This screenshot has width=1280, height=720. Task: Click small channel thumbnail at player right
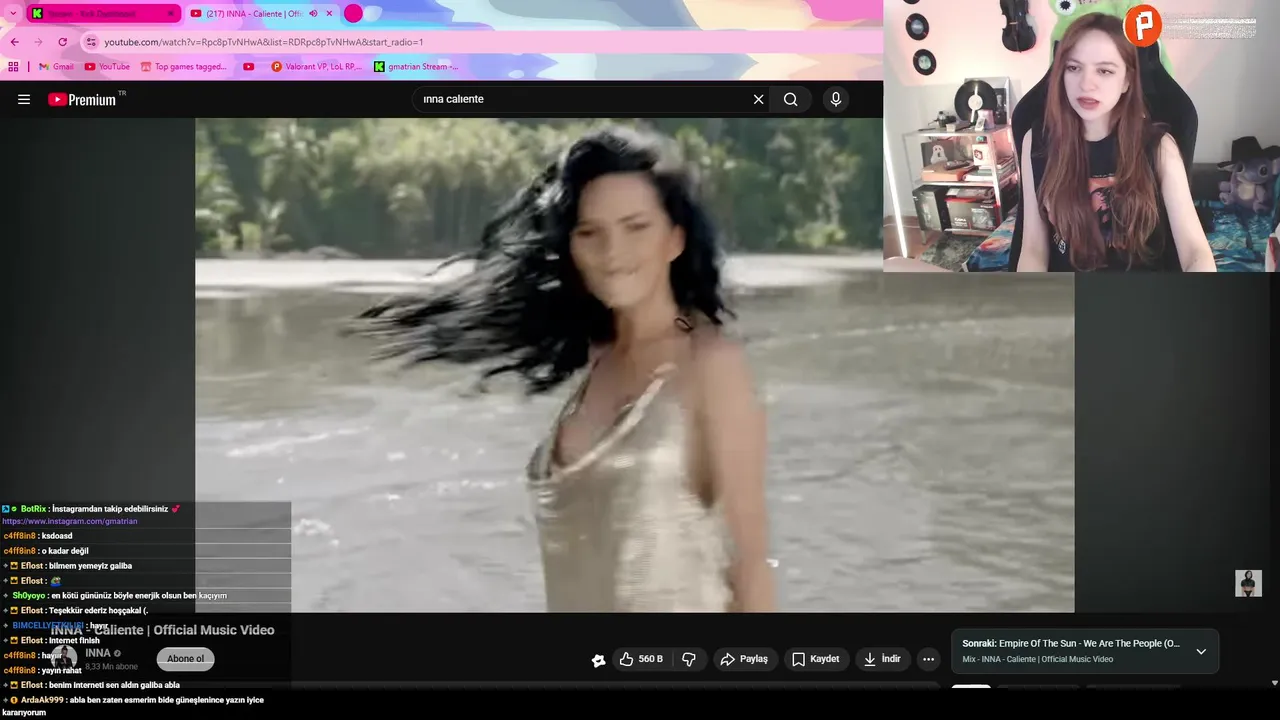click(1248, 583)
